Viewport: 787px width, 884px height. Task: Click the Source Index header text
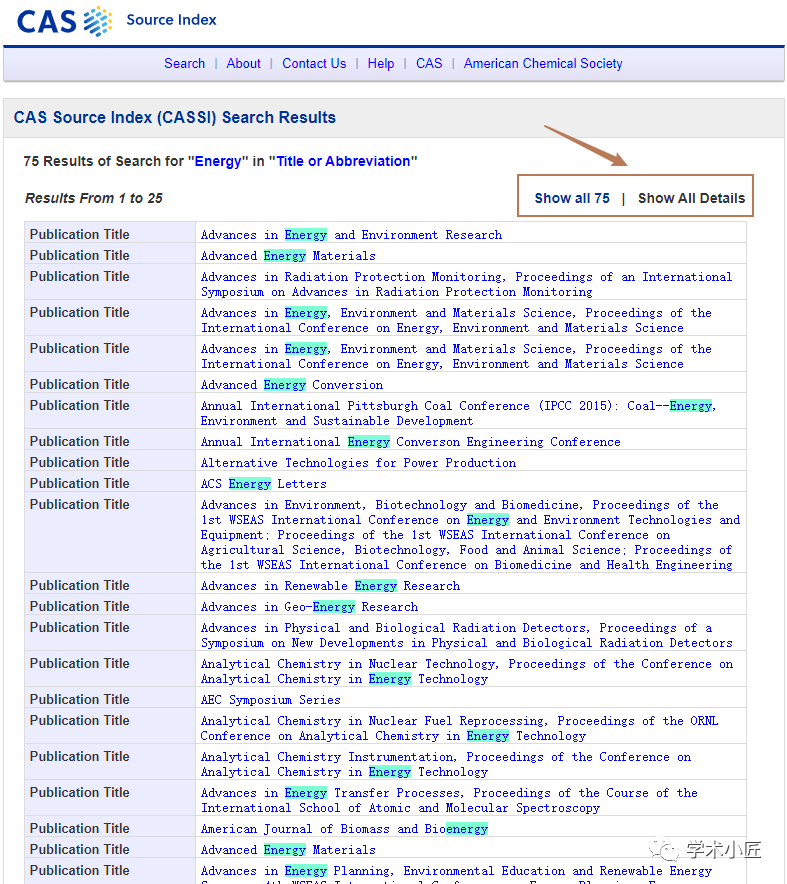[x=171, y=20]
